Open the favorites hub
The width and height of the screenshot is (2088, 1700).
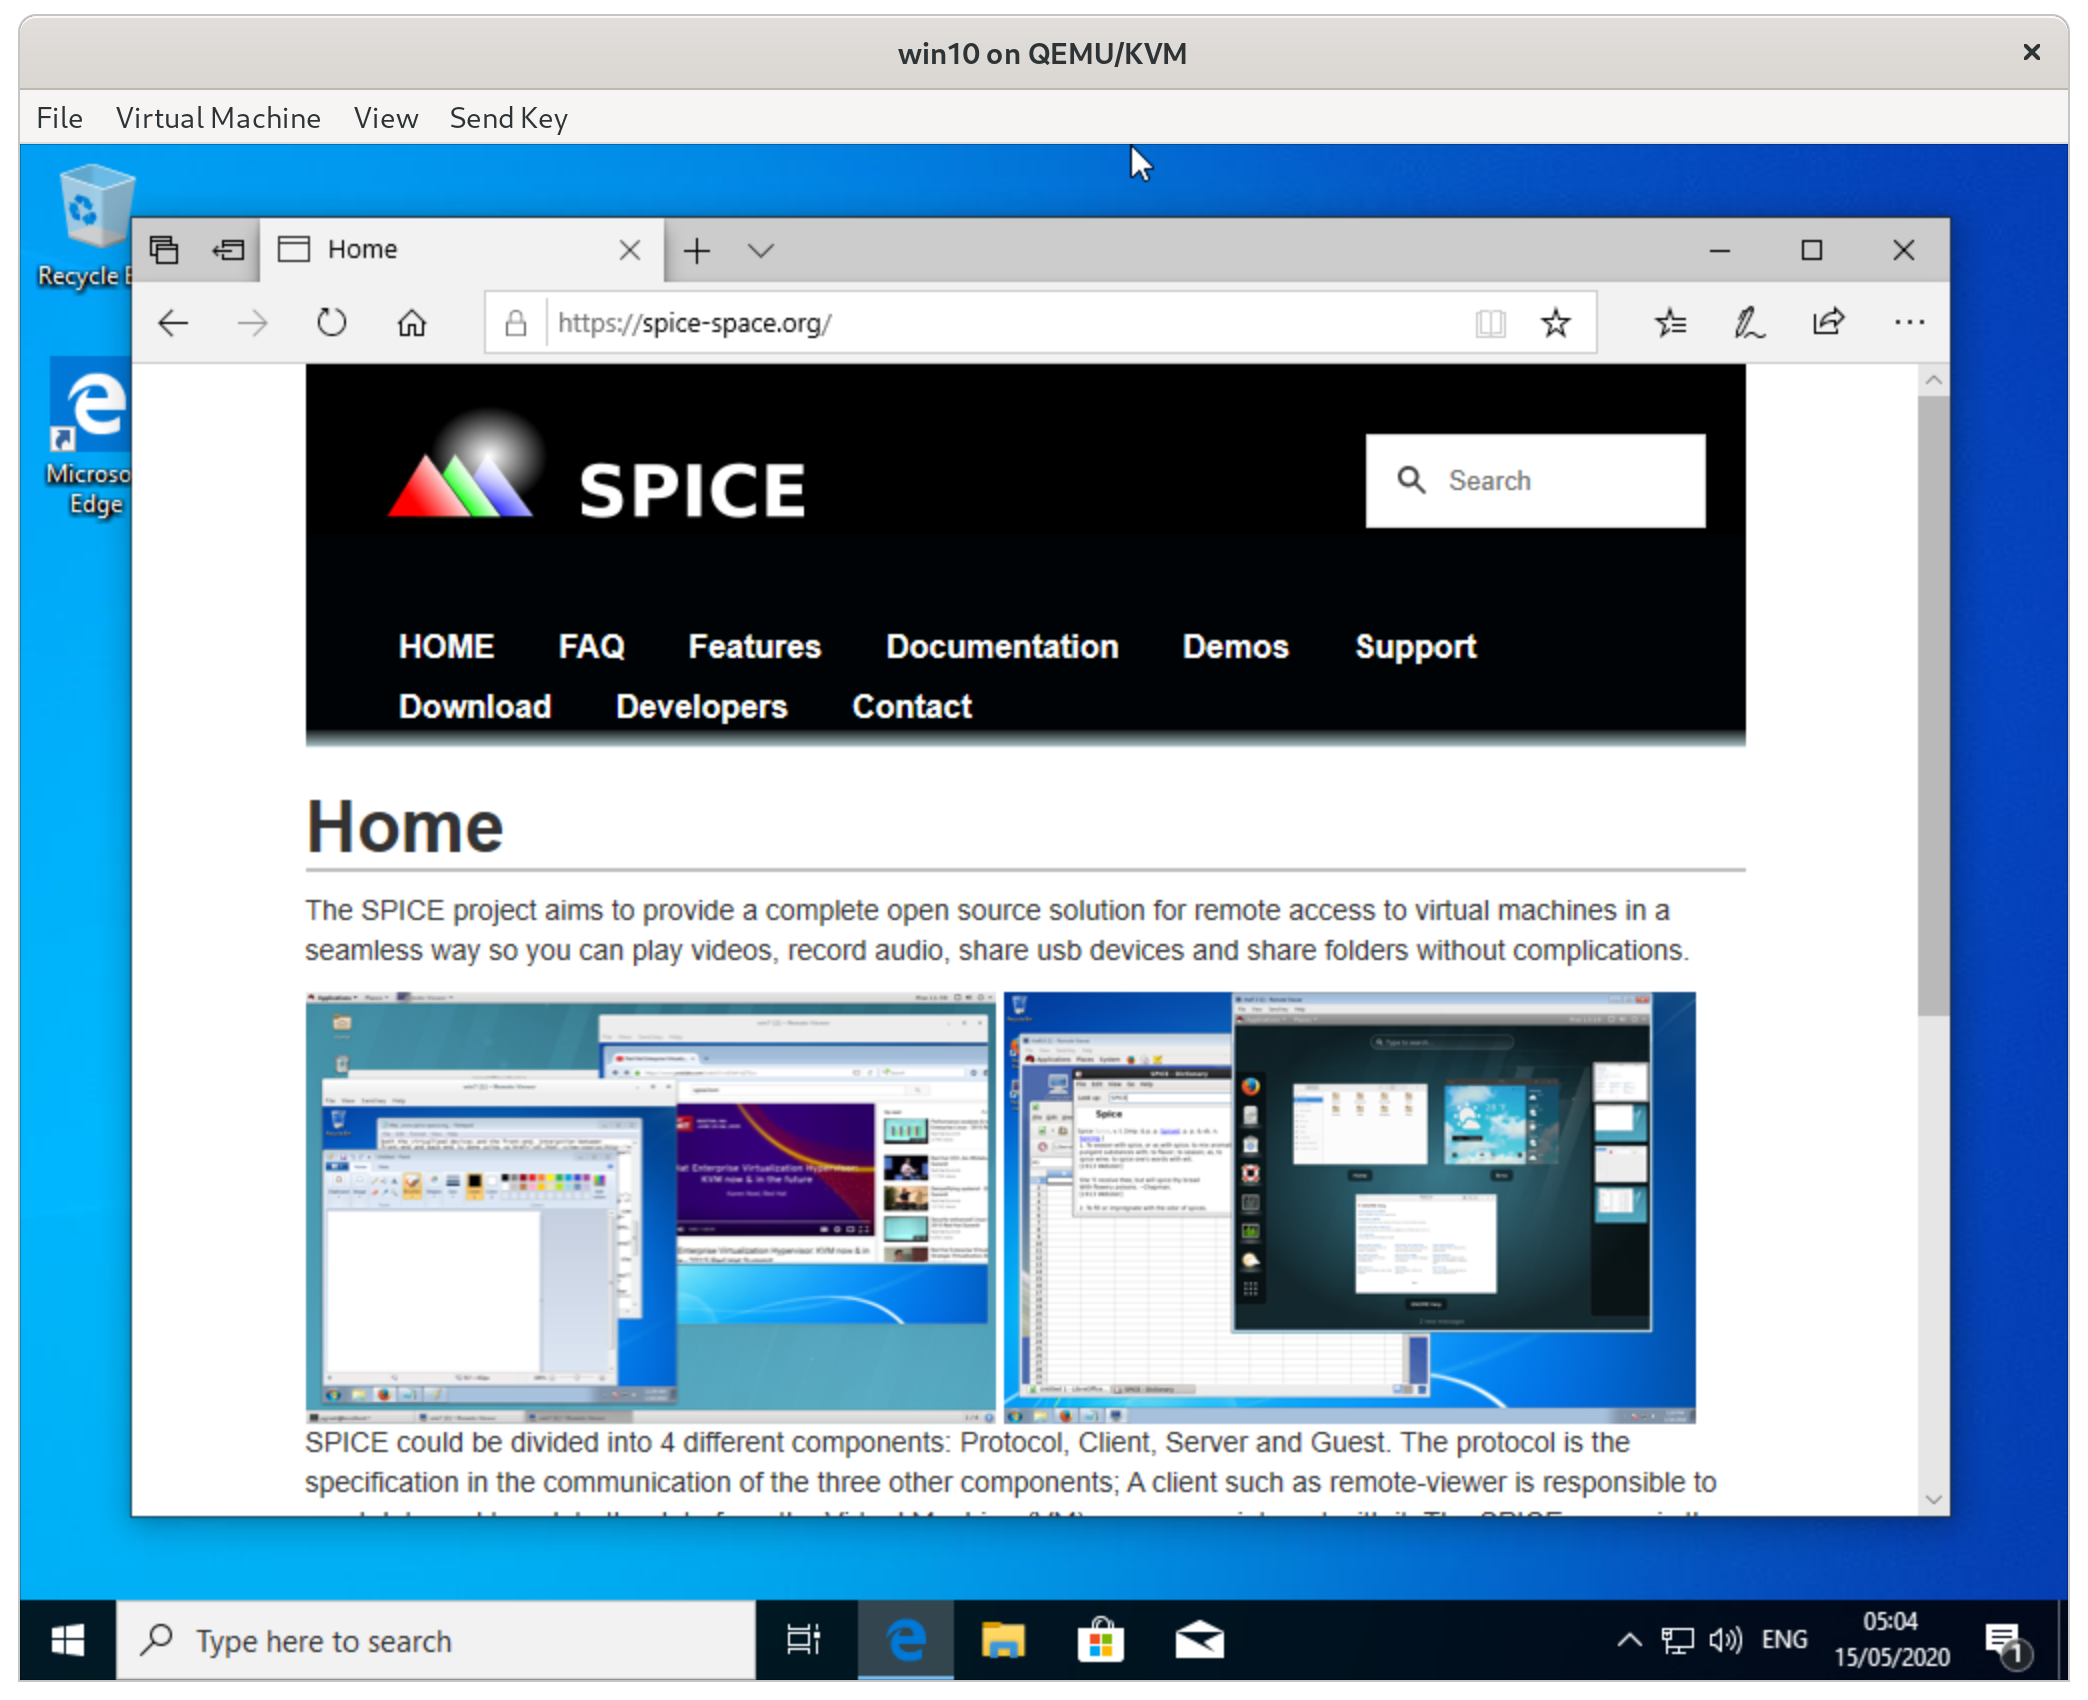click(1670, 322)
